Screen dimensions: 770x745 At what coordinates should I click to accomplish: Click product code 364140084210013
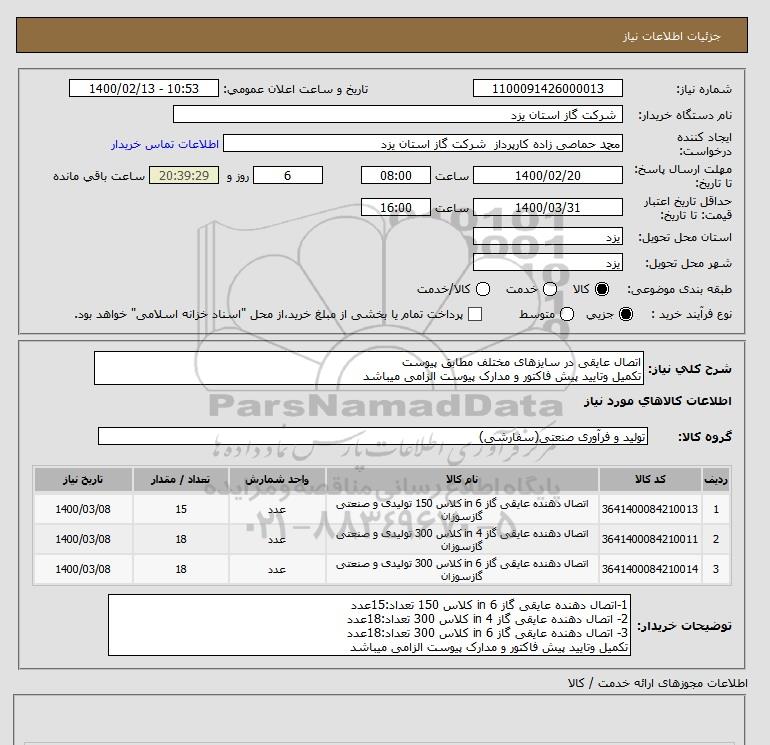pos(650,509)
